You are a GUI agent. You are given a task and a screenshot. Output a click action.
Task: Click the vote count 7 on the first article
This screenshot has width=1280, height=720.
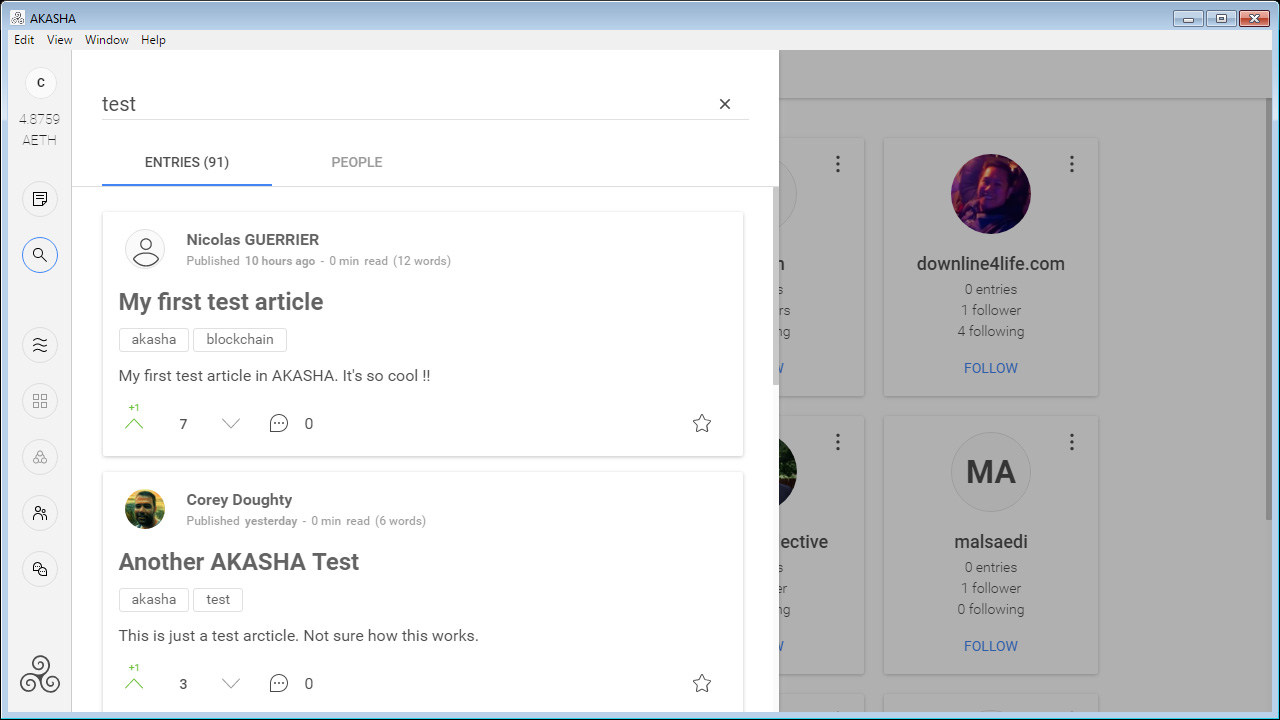[x=183, y=424]
